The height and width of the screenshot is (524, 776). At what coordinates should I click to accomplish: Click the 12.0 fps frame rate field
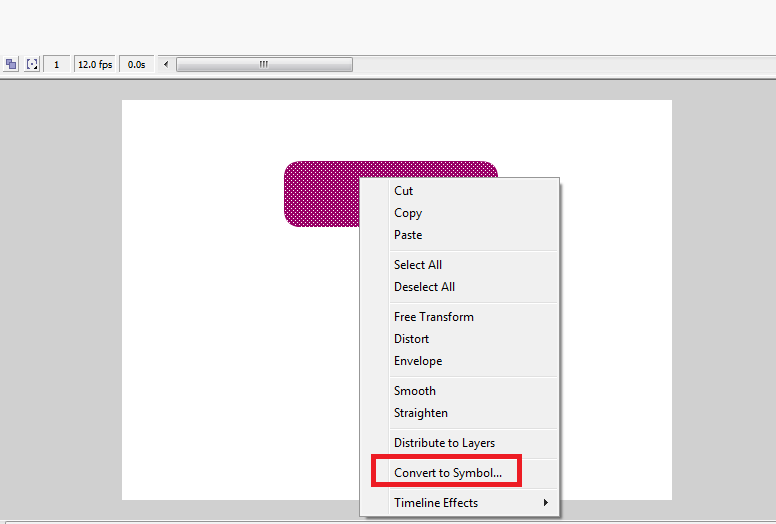pos(95,64)
